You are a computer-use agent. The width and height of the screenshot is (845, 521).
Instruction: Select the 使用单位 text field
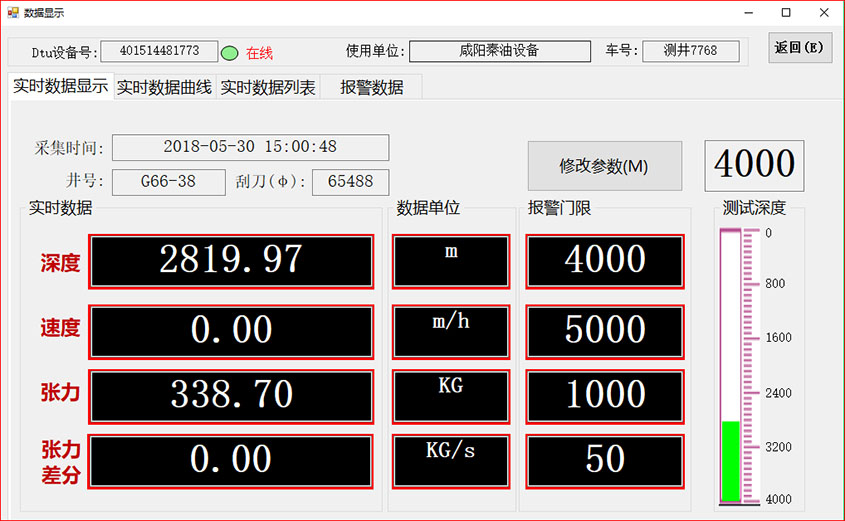click(x=499, y=51)
